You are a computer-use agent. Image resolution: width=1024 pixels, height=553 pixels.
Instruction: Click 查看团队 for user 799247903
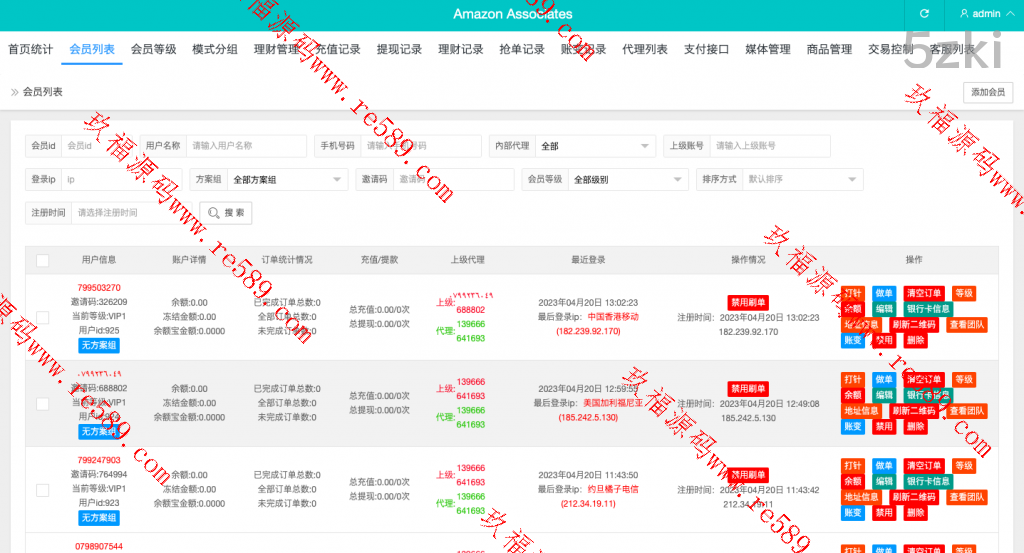tap(966, 497)
